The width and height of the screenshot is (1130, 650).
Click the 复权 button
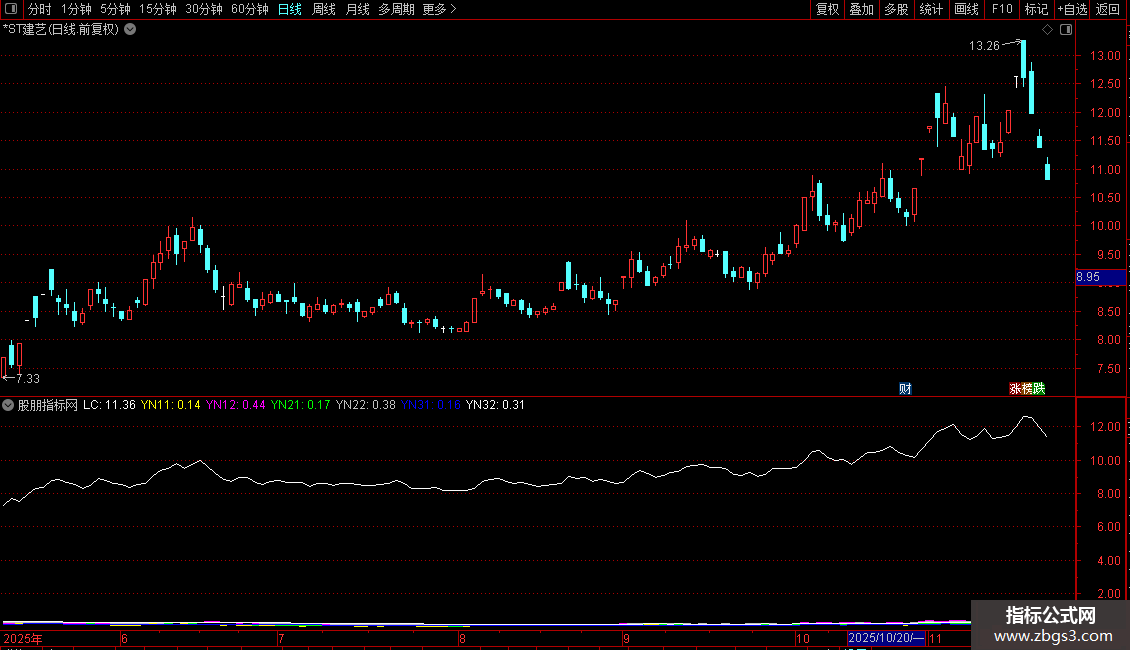tap(827, 9)
